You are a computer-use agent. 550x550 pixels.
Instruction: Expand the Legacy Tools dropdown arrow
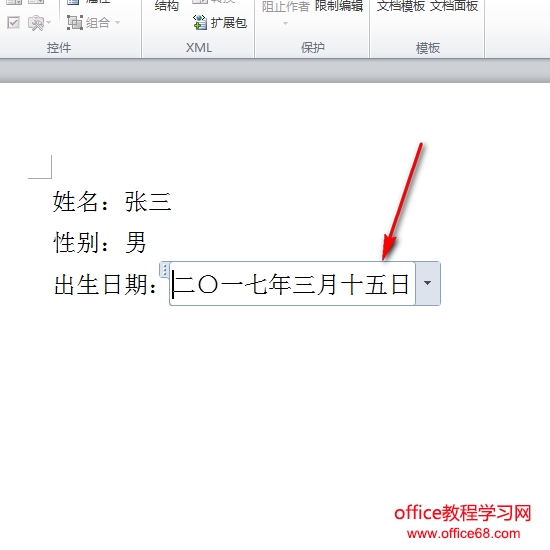[49, 23]
